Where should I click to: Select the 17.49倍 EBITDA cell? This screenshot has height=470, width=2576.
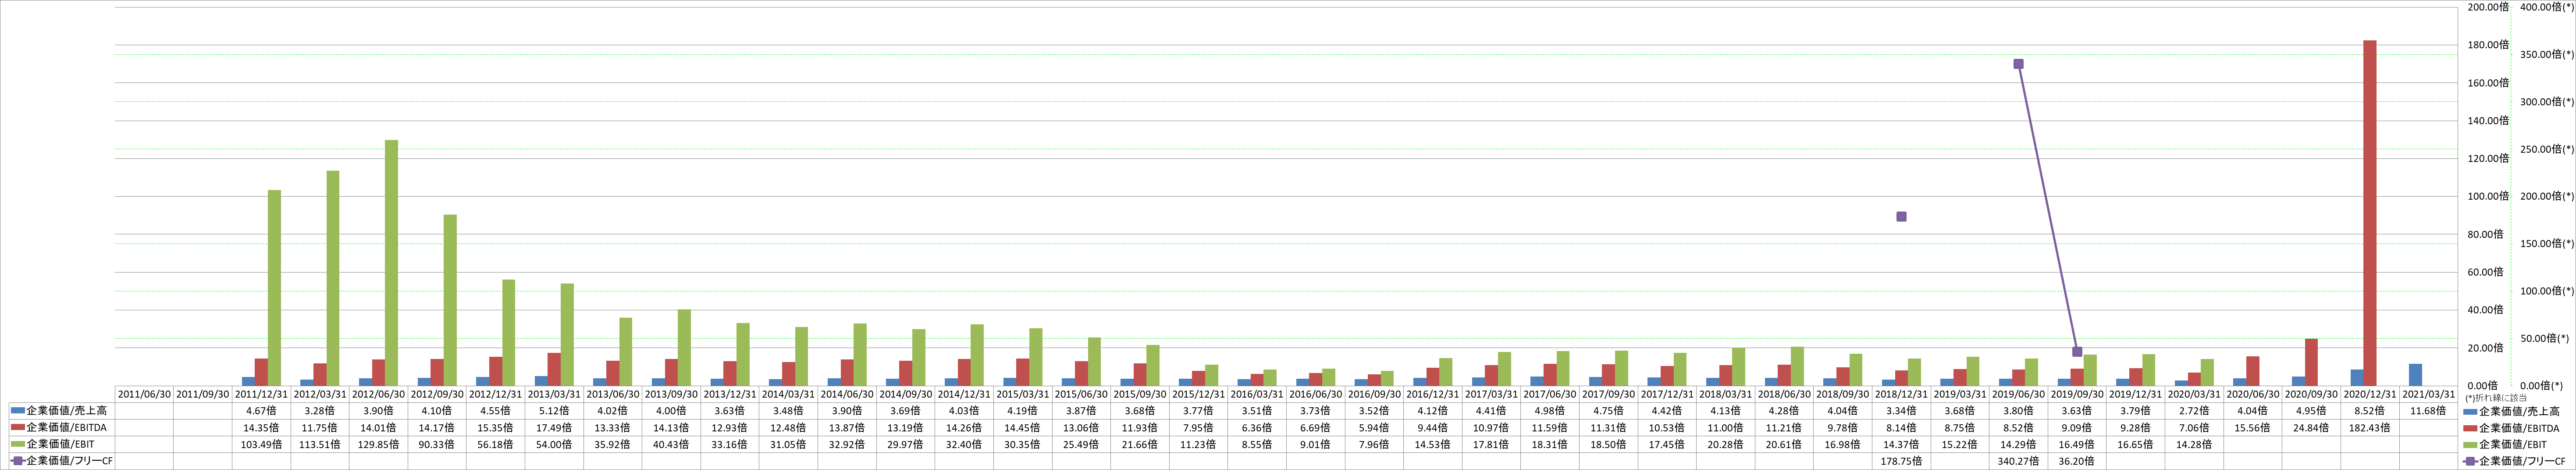555,427
